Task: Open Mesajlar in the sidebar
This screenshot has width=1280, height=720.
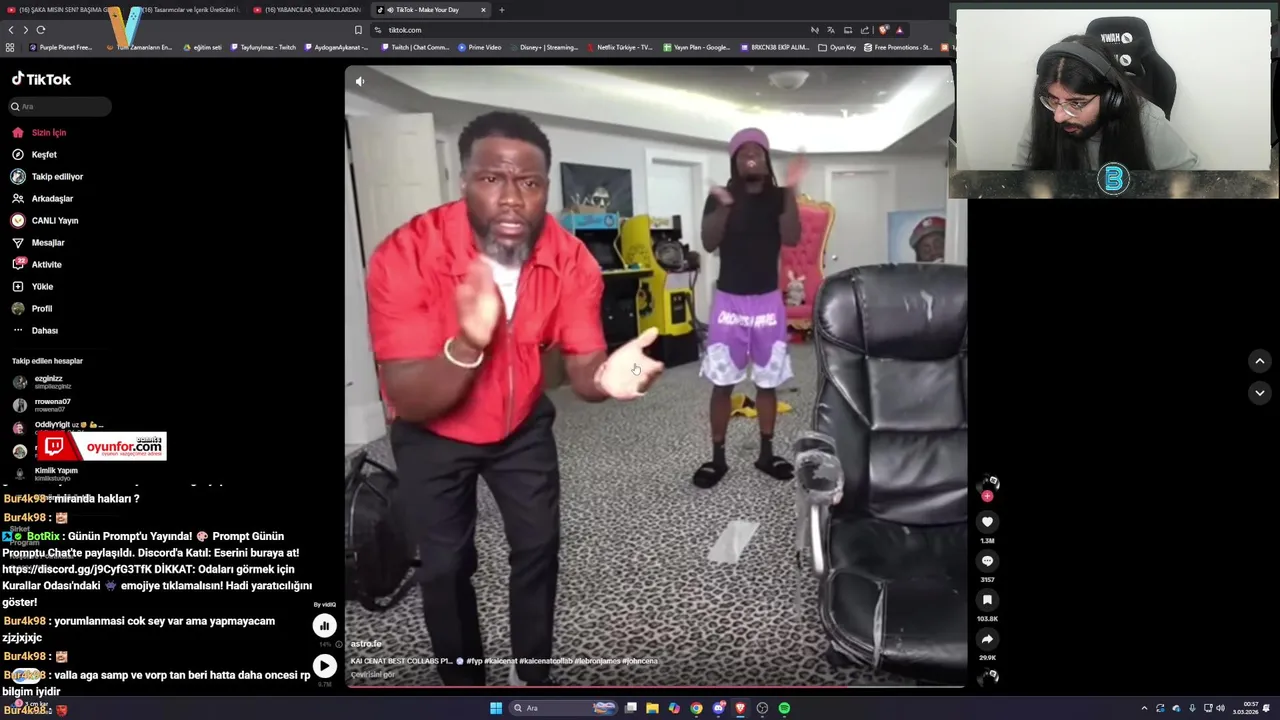Action: coord(39,243)
